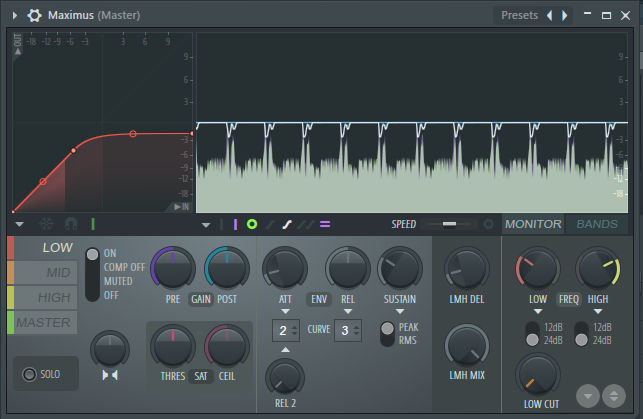This screenshot has width=643, height=419.
Task: Click the up arrow above REL 2
Action: (285, 350)
